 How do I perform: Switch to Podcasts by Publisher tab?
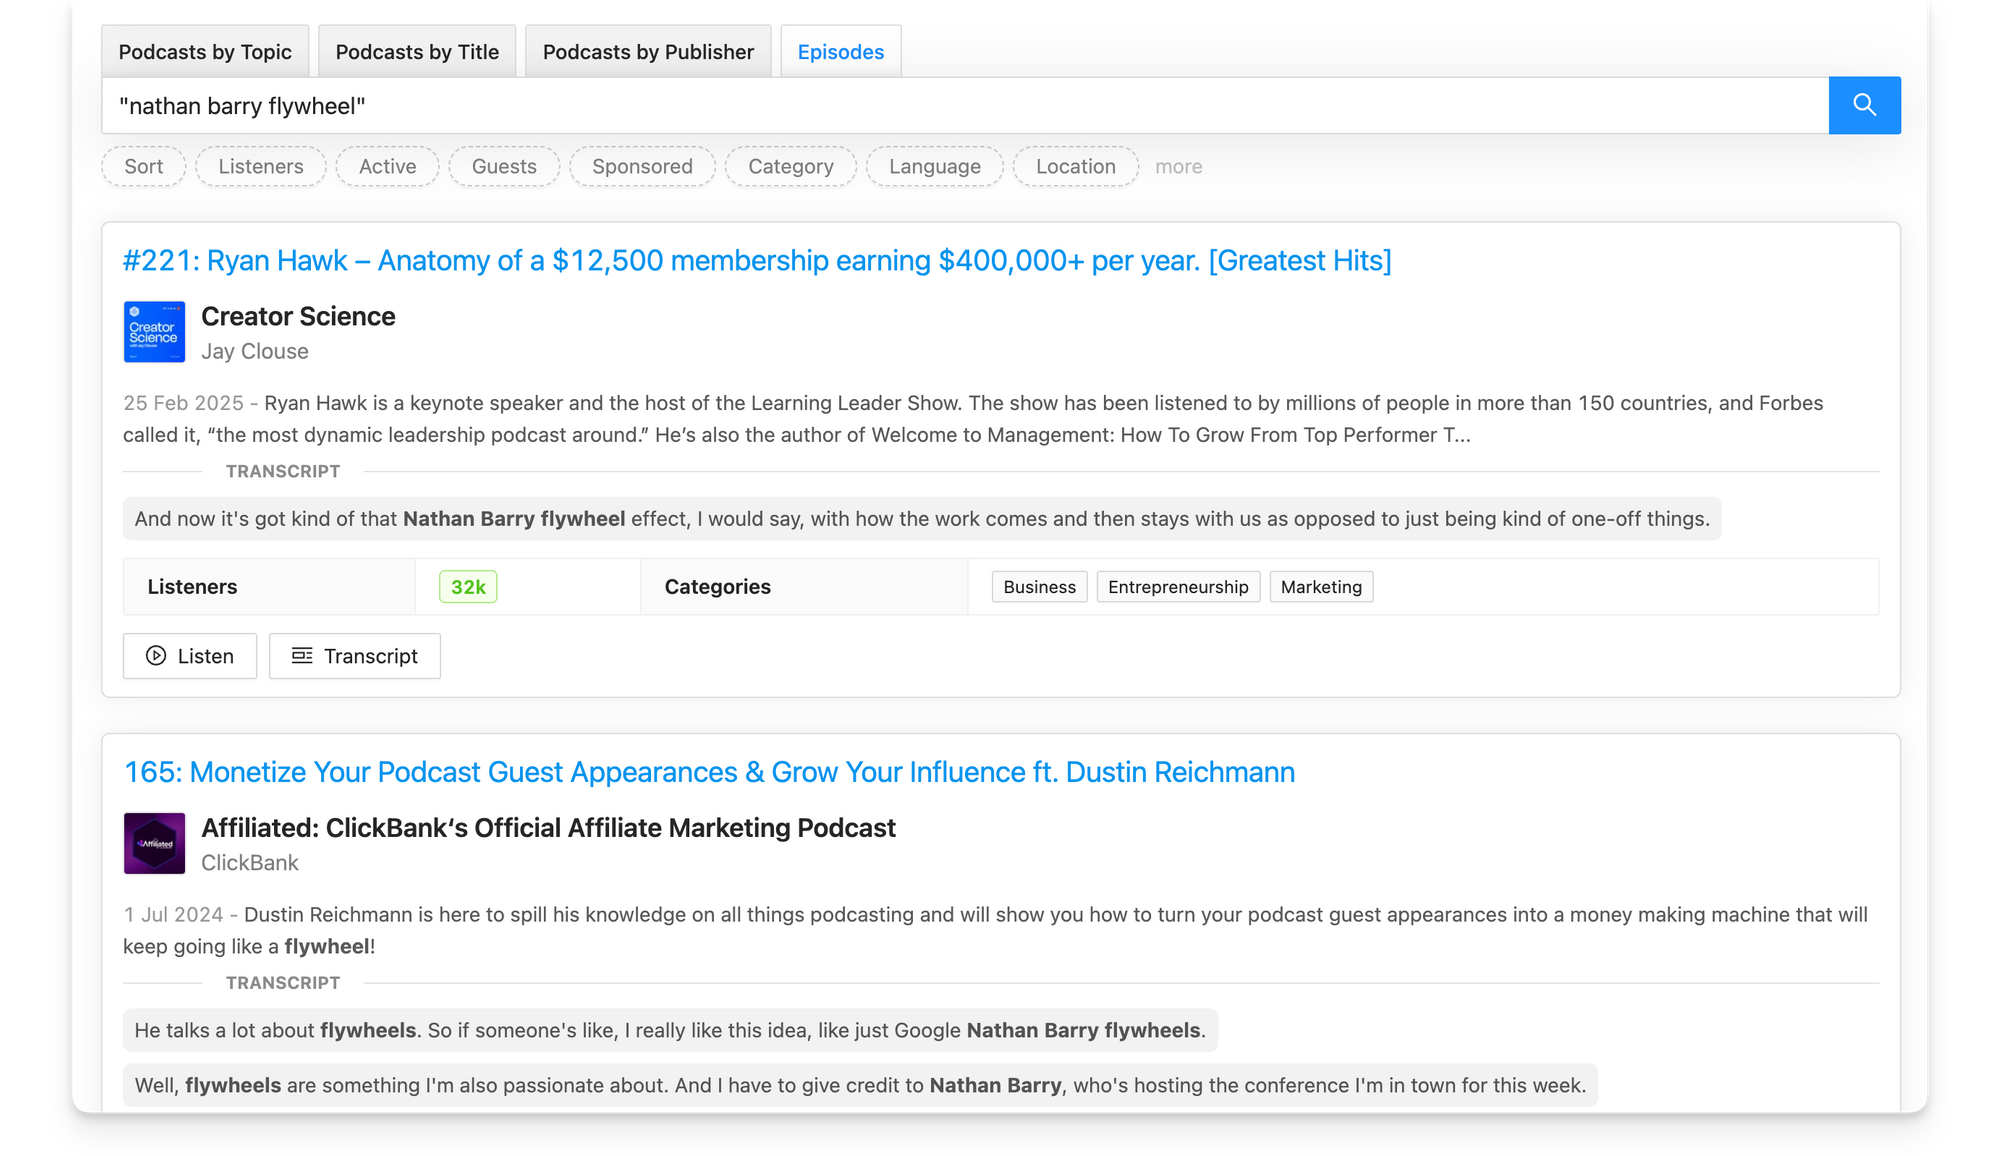point(647,51)
